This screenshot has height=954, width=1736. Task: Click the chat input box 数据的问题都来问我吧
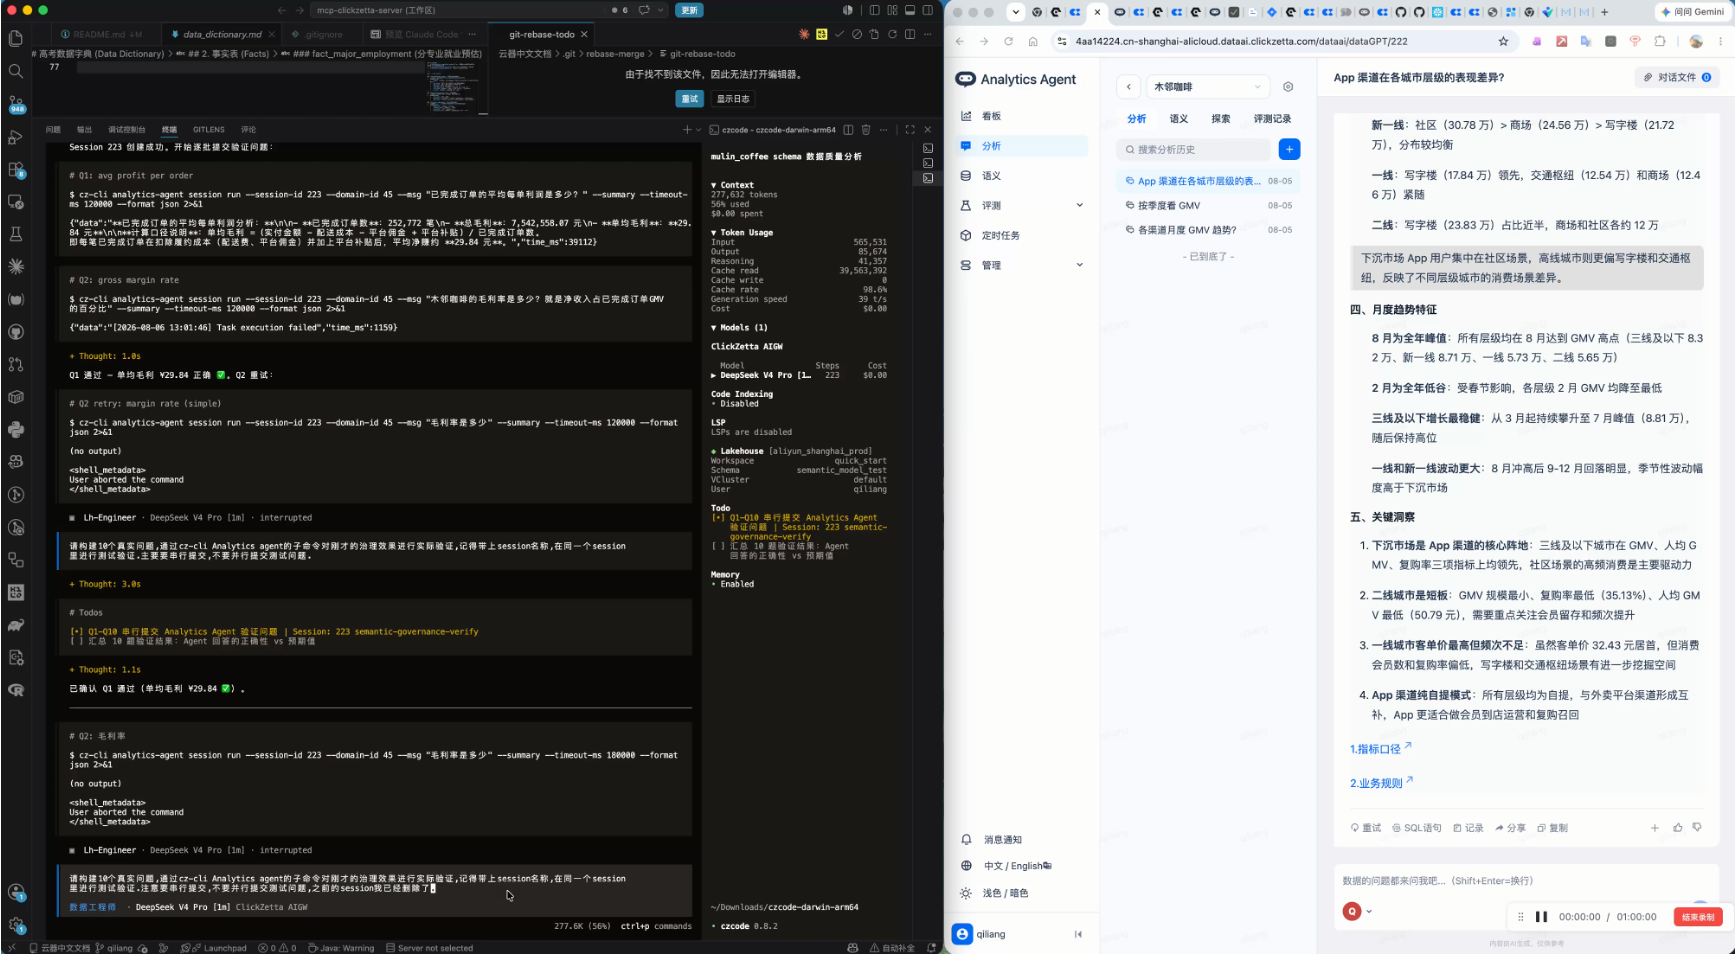[x=1525, y=881]
